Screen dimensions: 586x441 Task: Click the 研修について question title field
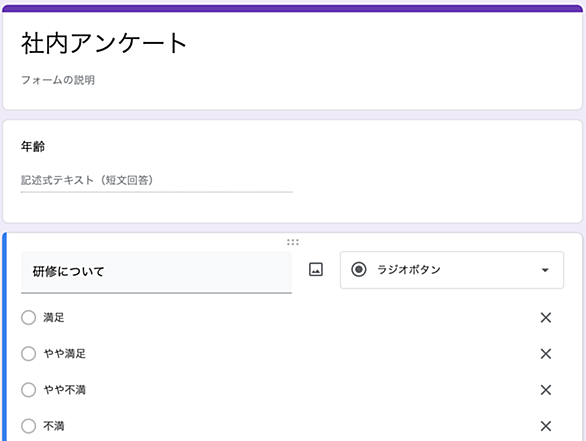pyautogui.click(x=156, y=272)
